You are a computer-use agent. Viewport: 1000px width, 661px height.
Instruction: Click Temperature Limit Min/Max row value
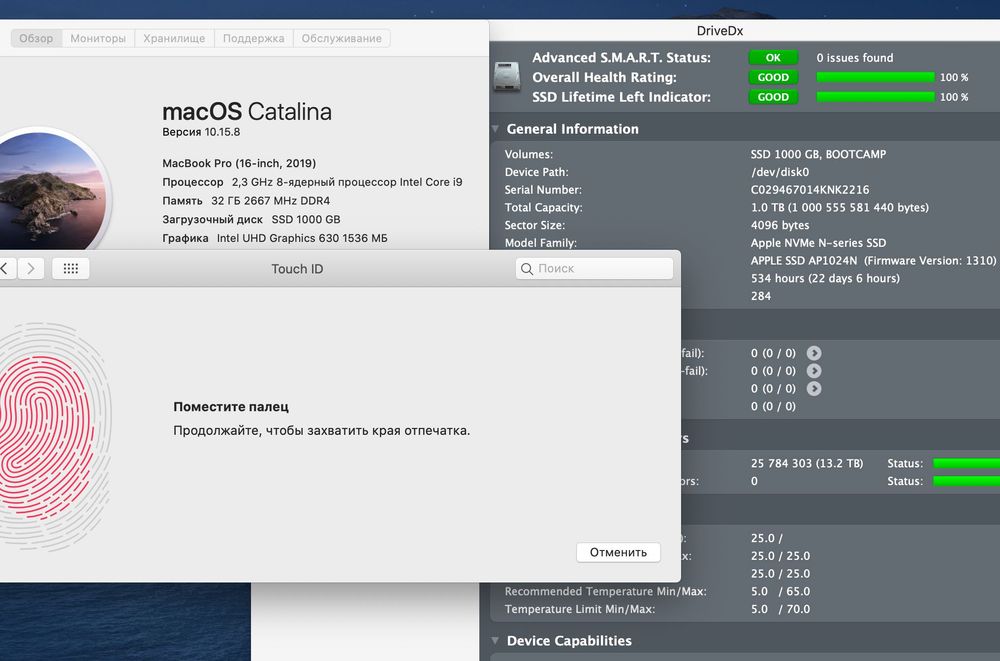[780, 609]
